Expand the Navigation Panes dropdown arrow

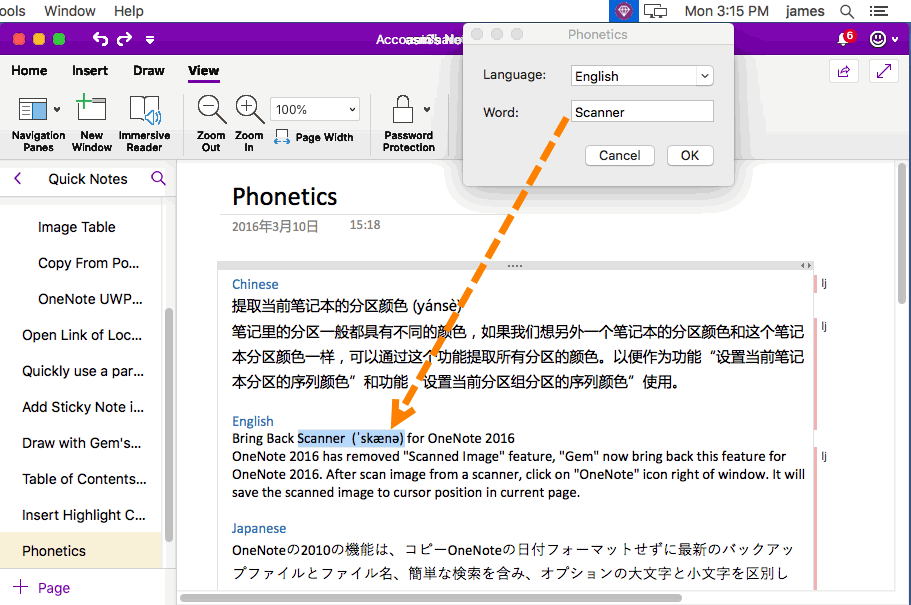tap(57, 109)
